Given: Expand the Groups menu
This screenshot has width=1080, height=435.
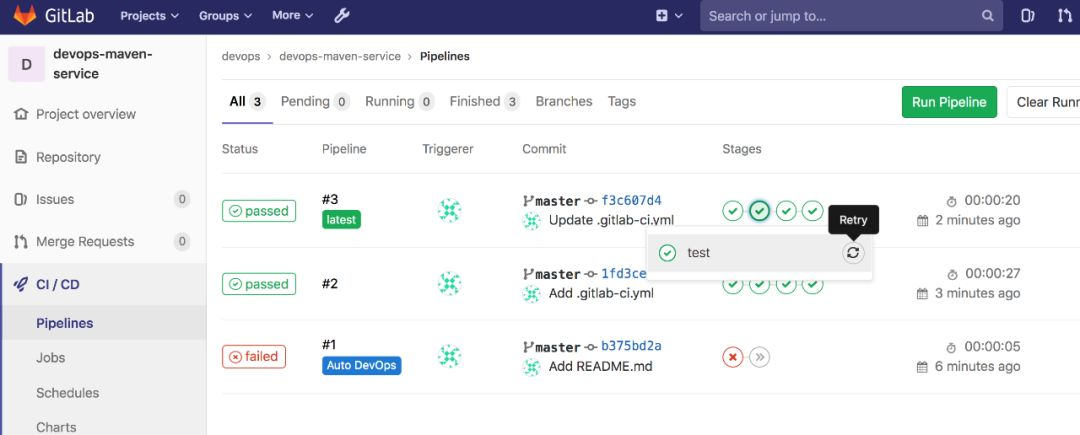Looking at the screenshot, I should [x=225, y=15].
